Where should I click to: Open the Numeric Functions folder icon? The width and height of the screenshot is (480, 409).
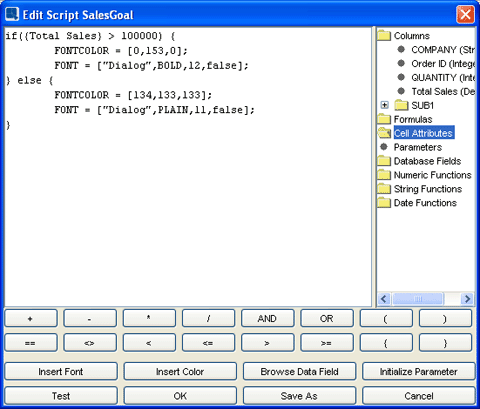384,175
